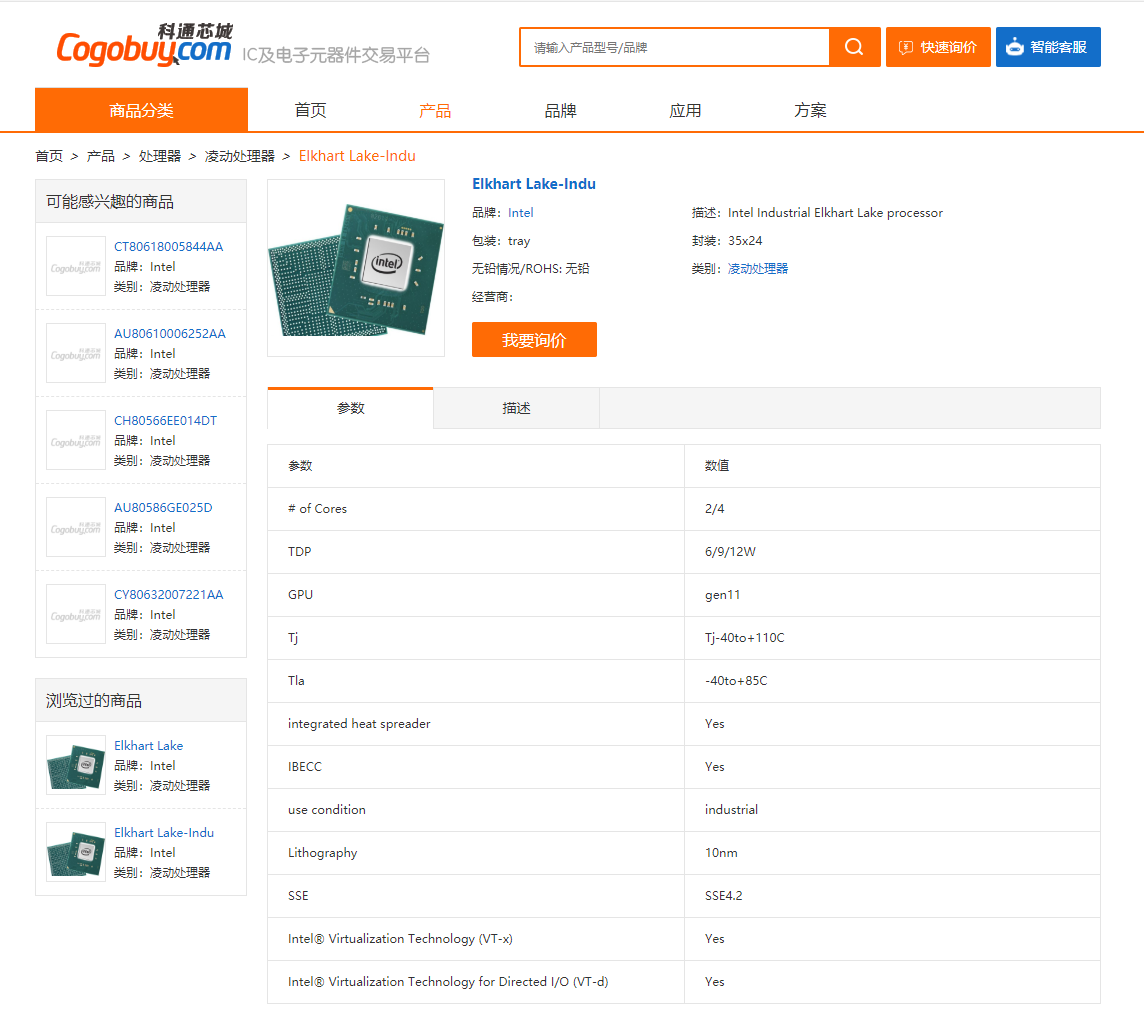Click the 'Intel® Virtualization Technology (VT-x)' row
Image resolution: width=1144 pixels, height=1012 pixels.
coord(684,939)
